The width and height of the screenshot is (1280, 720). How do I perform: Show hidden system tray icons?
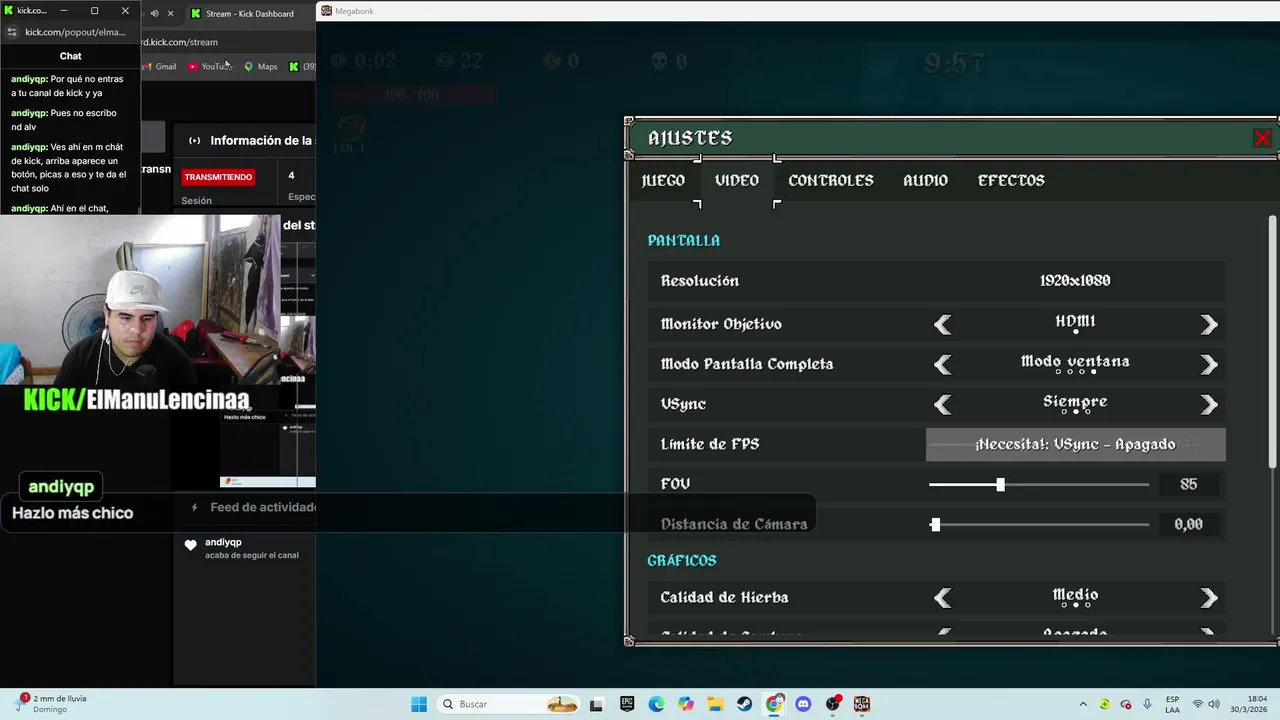point(1083,704)
